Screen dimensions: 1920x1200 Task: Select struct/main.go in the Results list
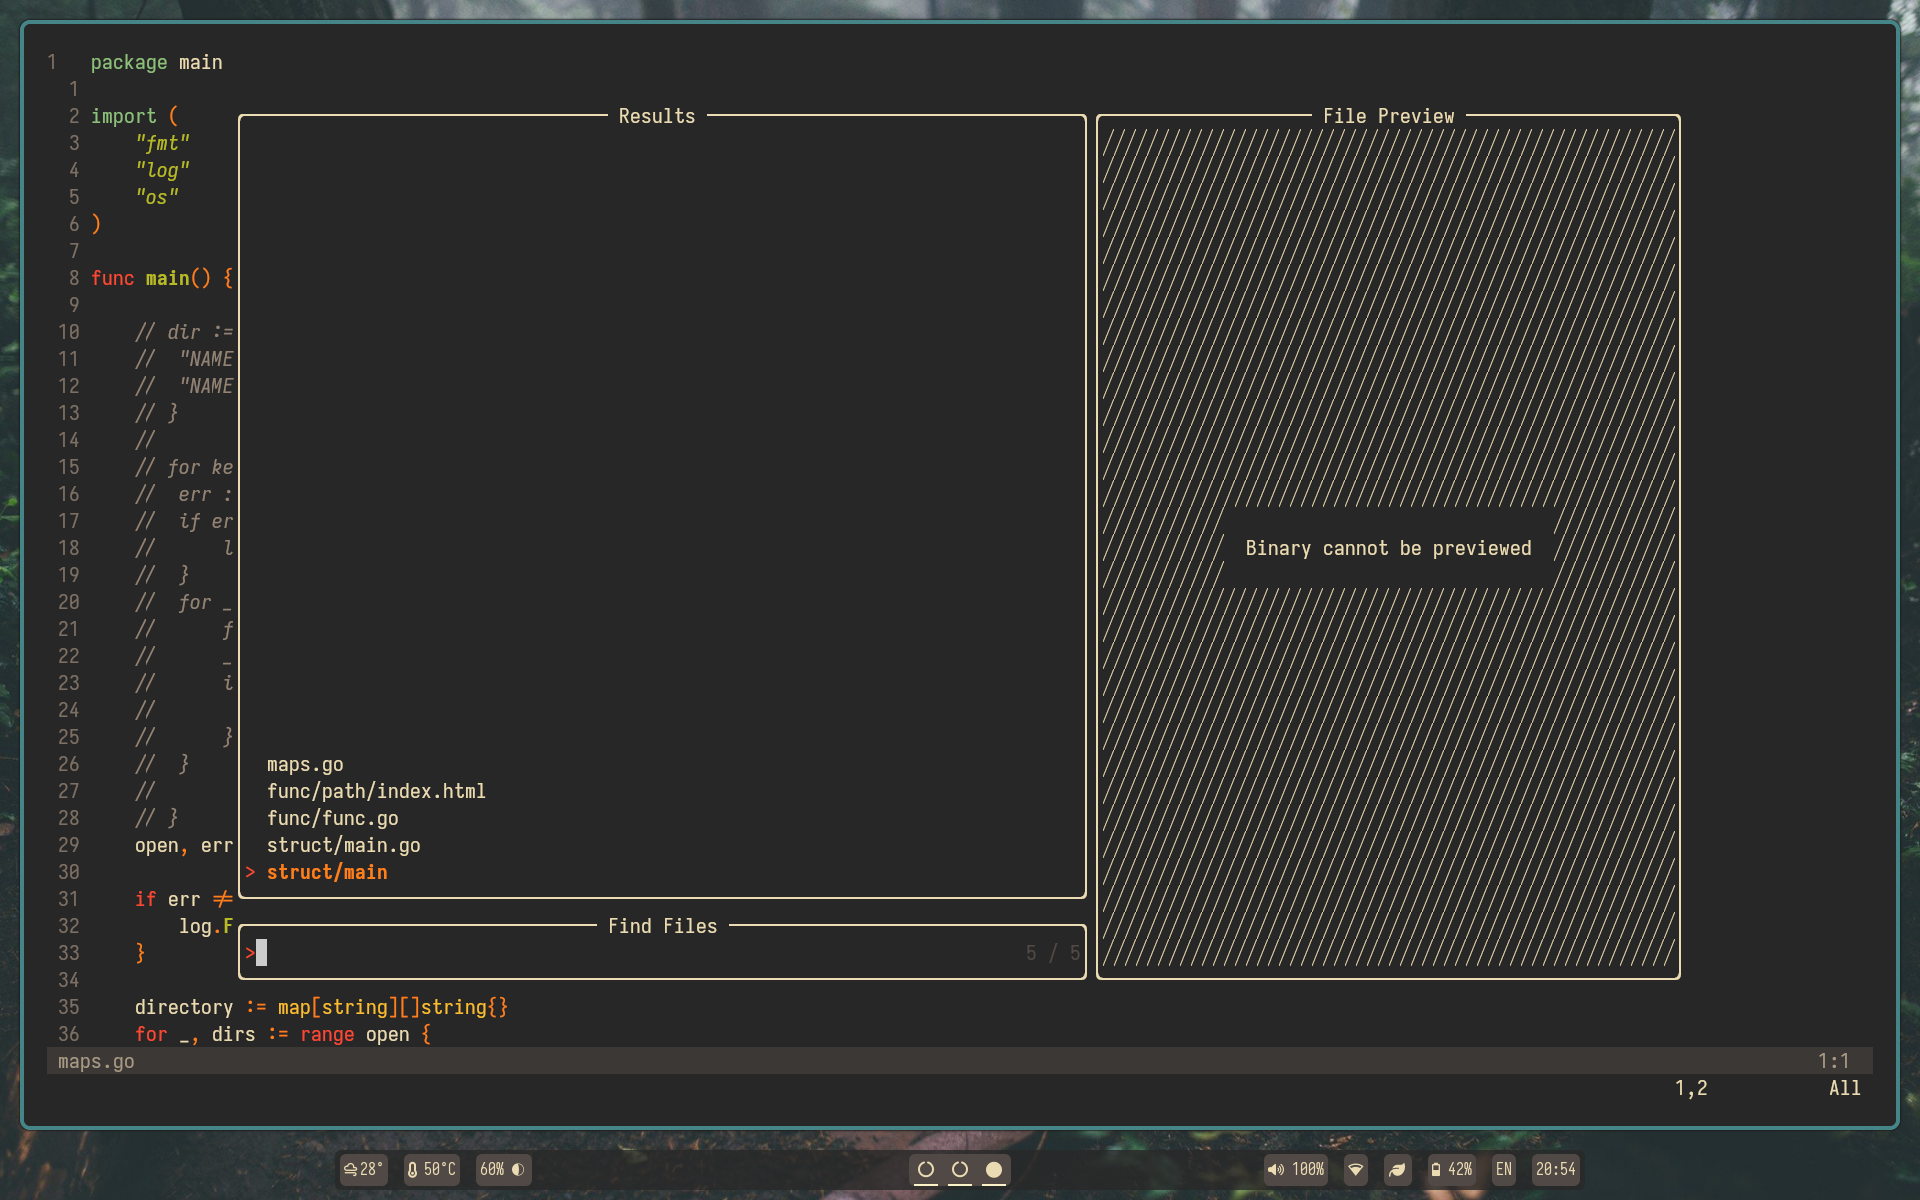coord(343,845)
